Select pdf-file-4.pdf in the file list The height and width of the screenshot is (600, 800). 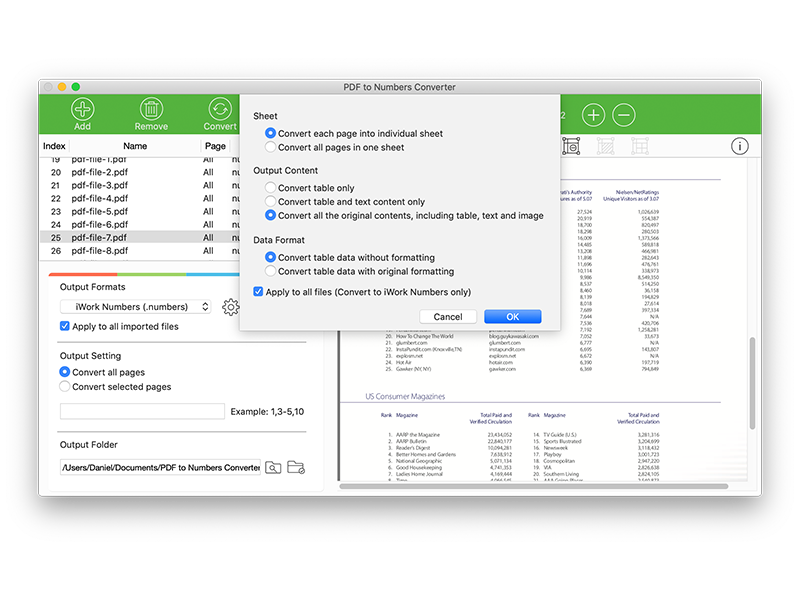click(x=140, y=198)
